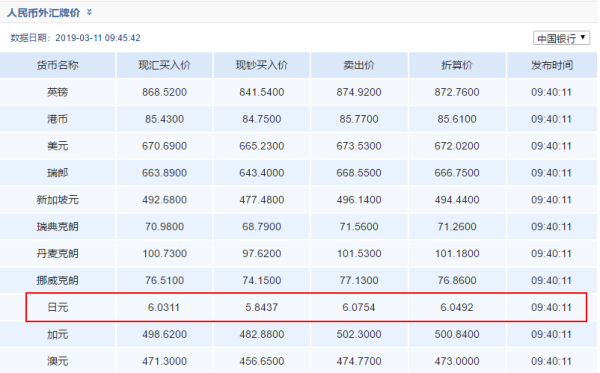
Task: Select the 加元 currency row name
Action: click(x=57, y=334)
